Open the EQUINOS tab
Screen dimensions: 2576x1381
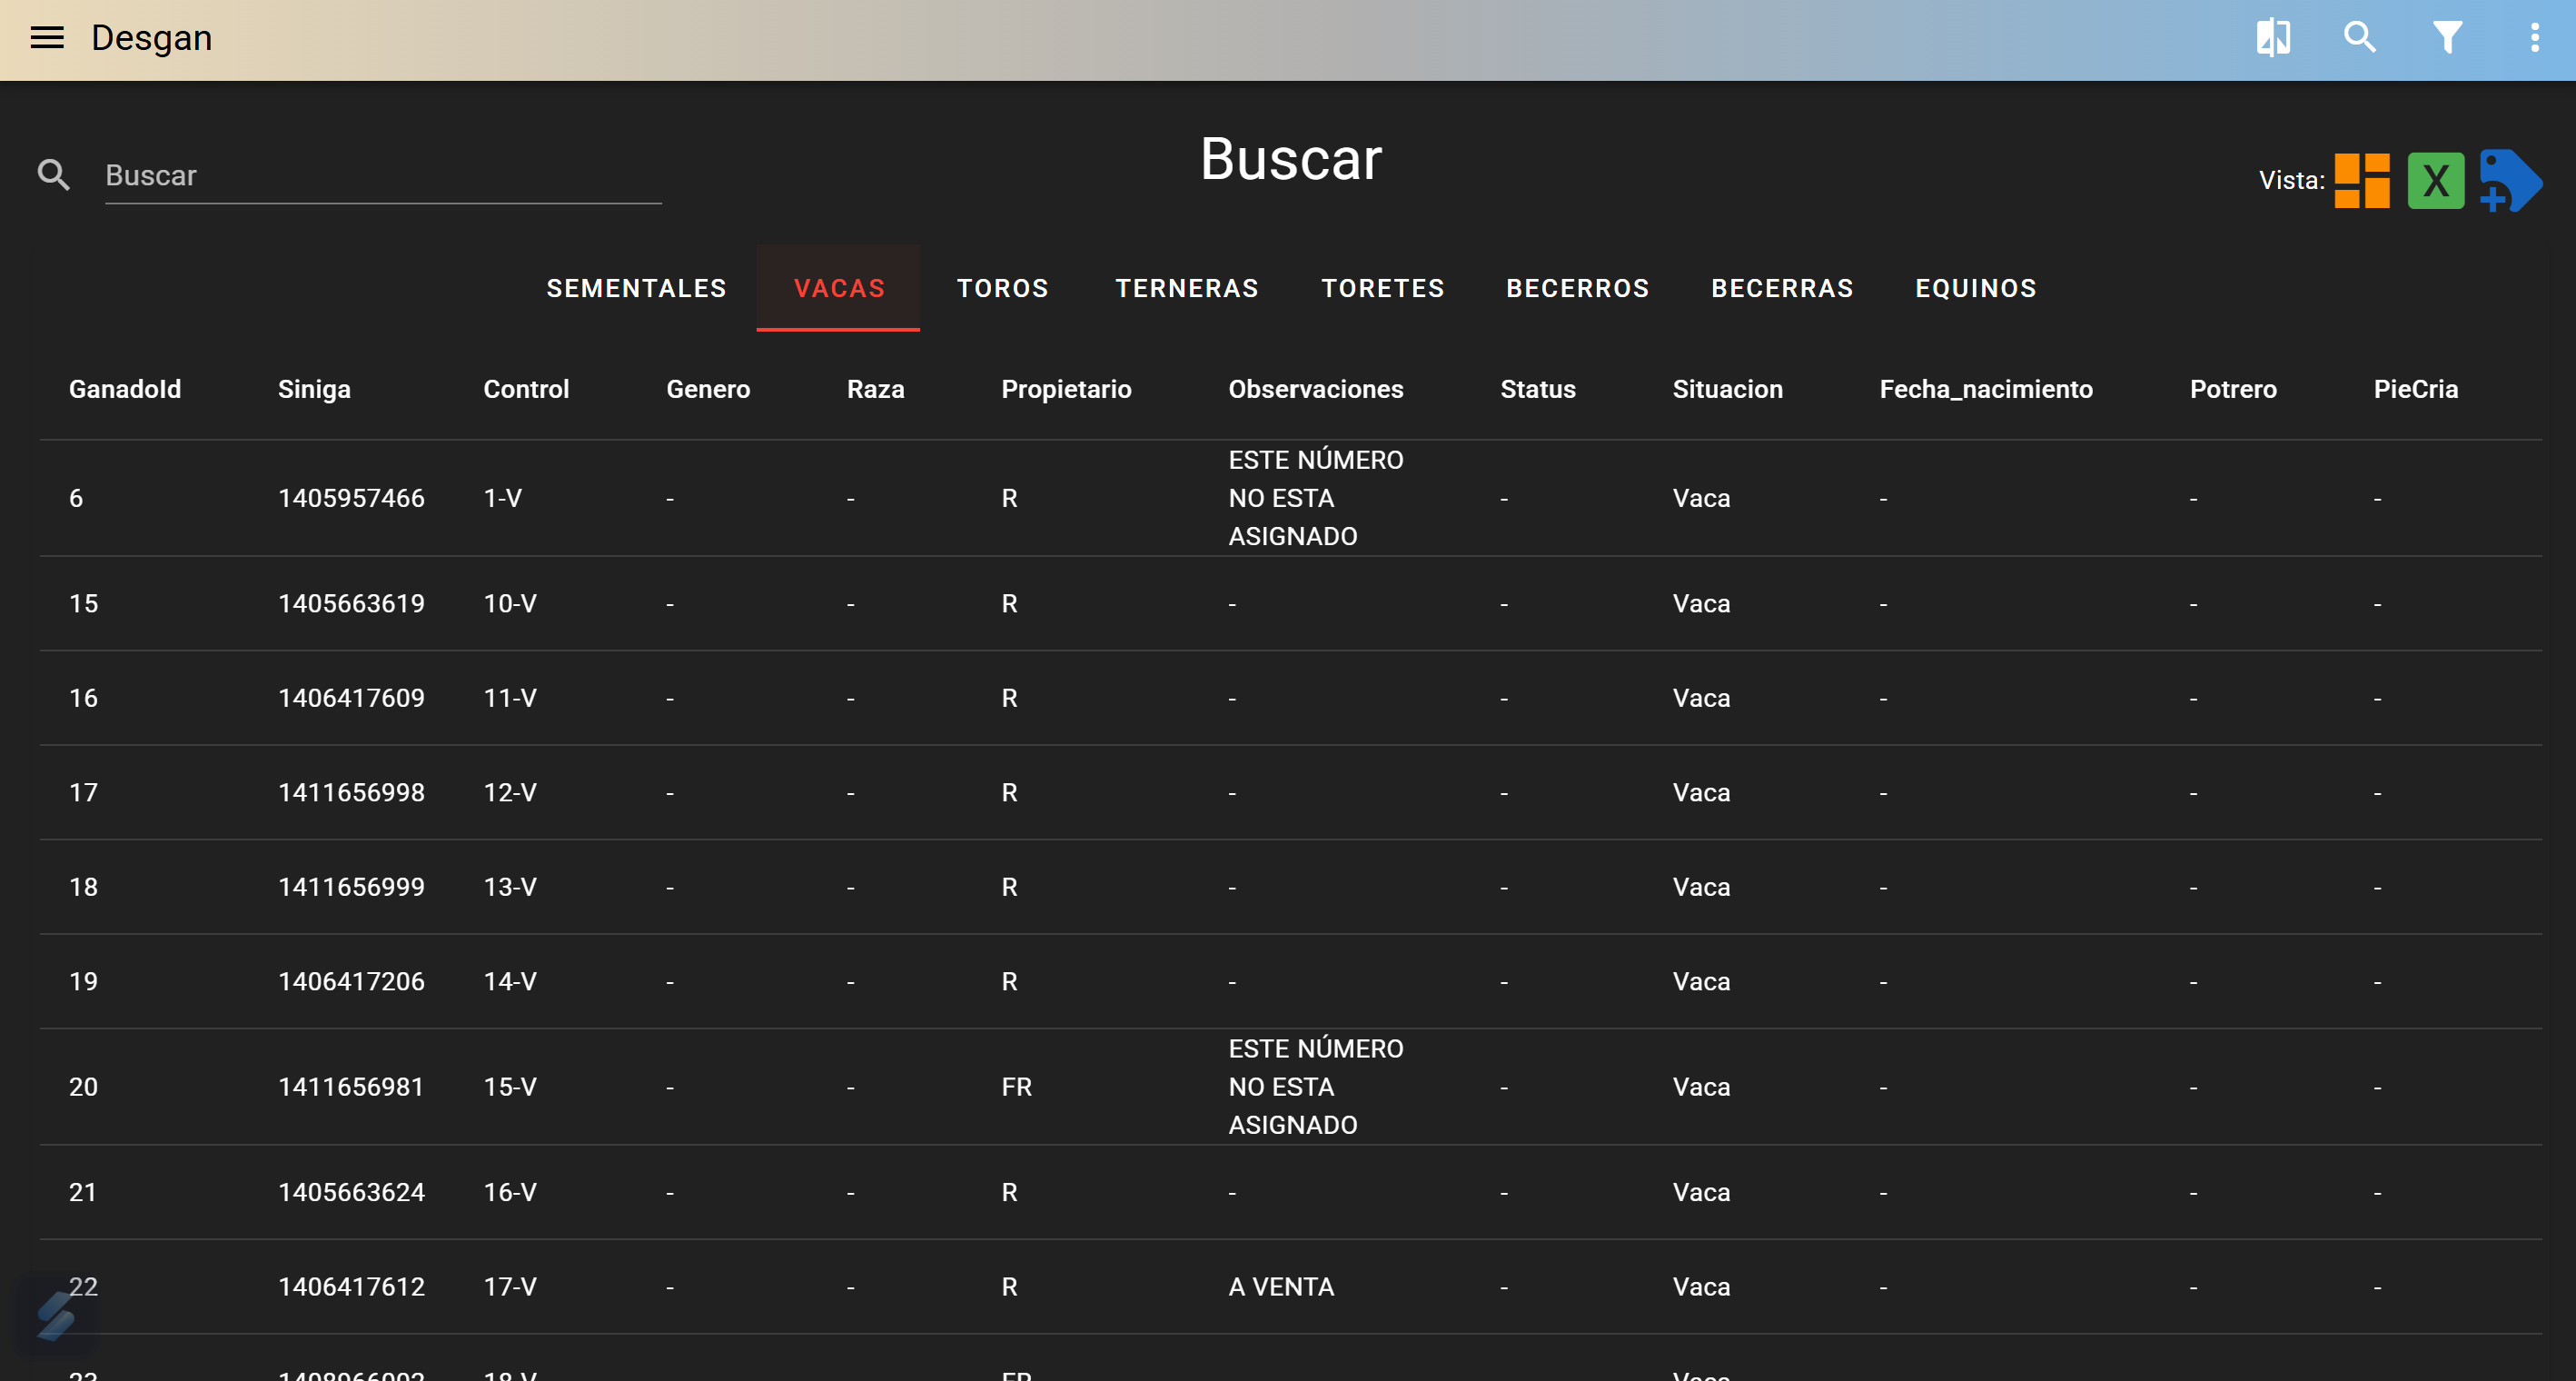click(1975, 288)
